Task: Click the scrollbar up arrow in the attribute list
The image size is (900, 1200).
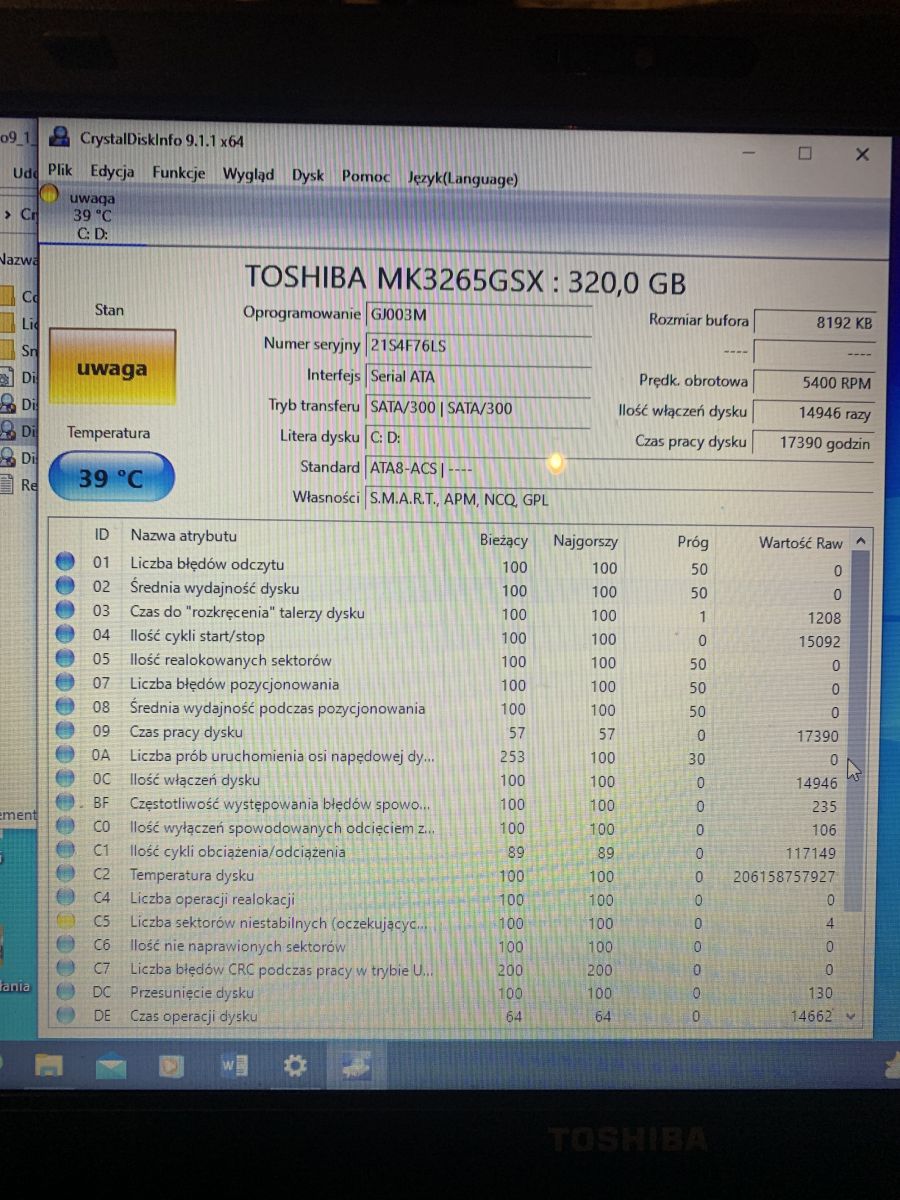Action: (861, 541)
